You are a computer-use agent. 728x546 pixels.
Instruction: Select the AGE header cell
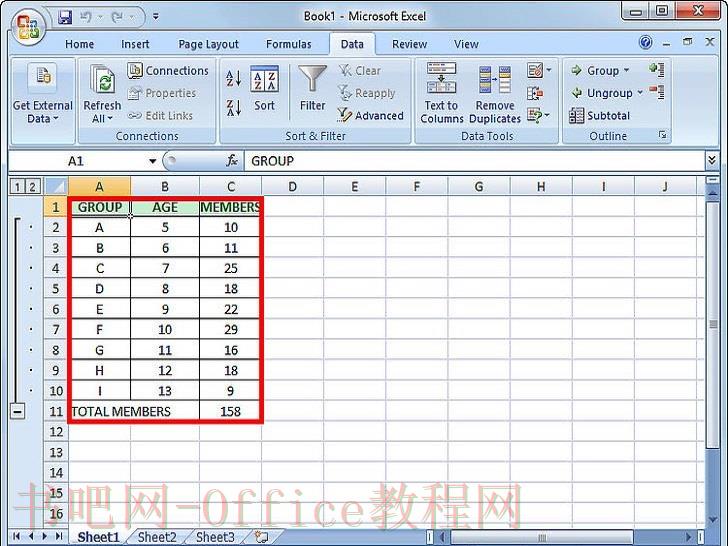[x=165, y=207]
